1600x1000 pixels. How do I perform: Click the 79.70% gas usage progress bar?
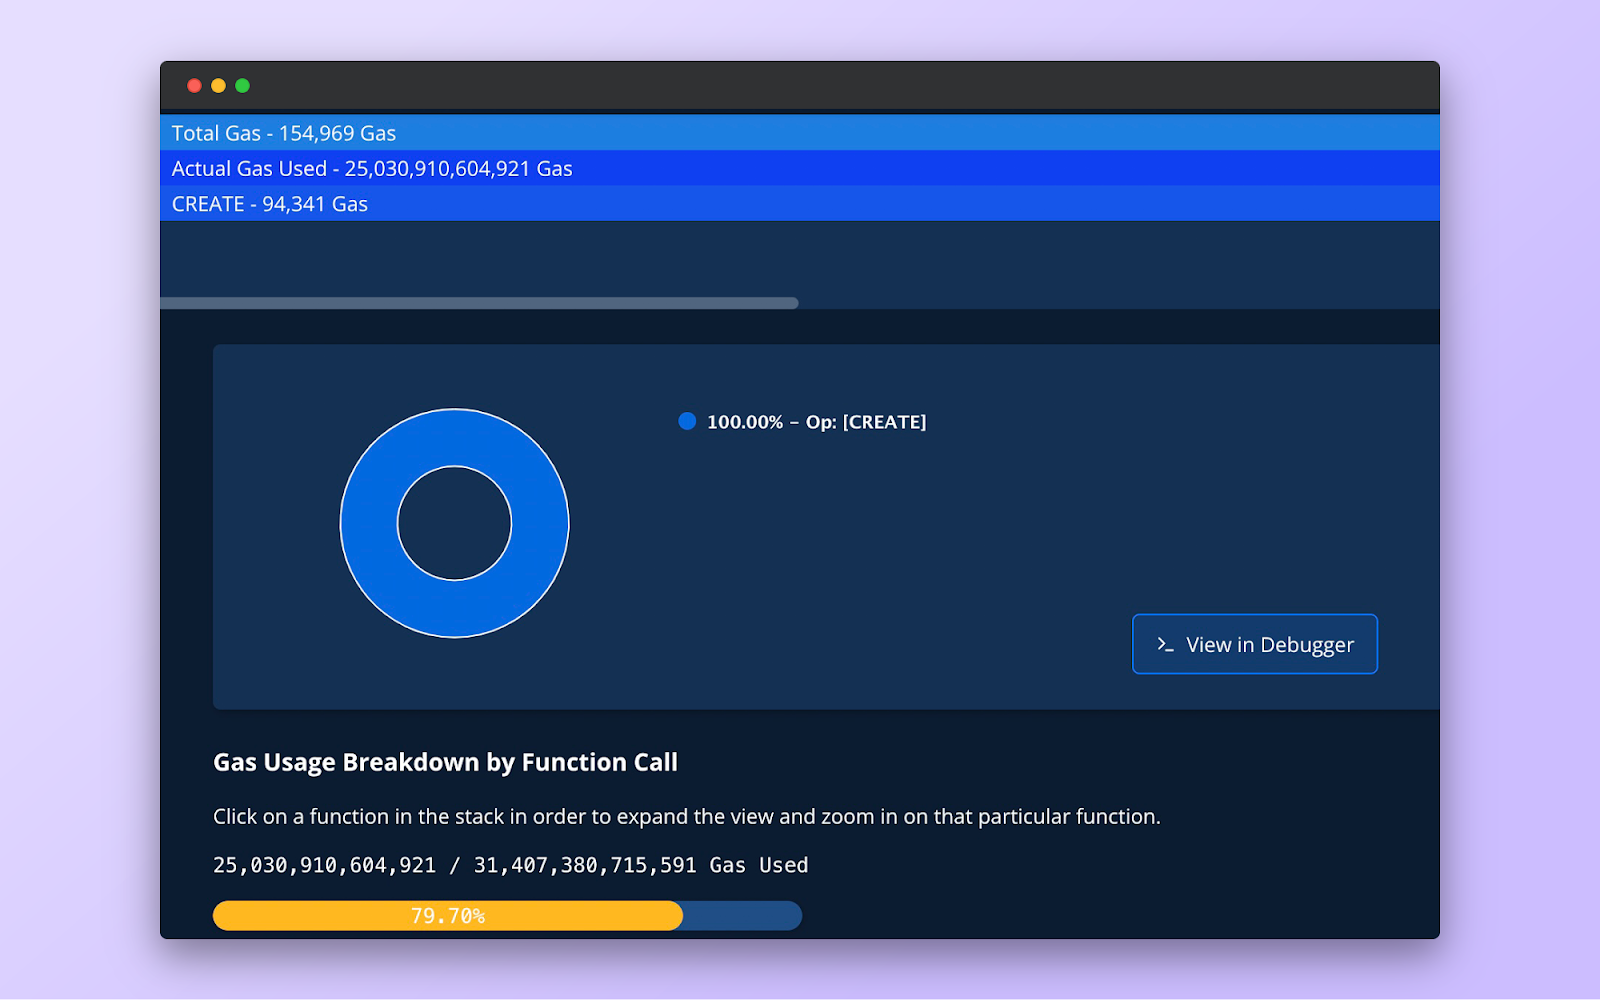507,915
